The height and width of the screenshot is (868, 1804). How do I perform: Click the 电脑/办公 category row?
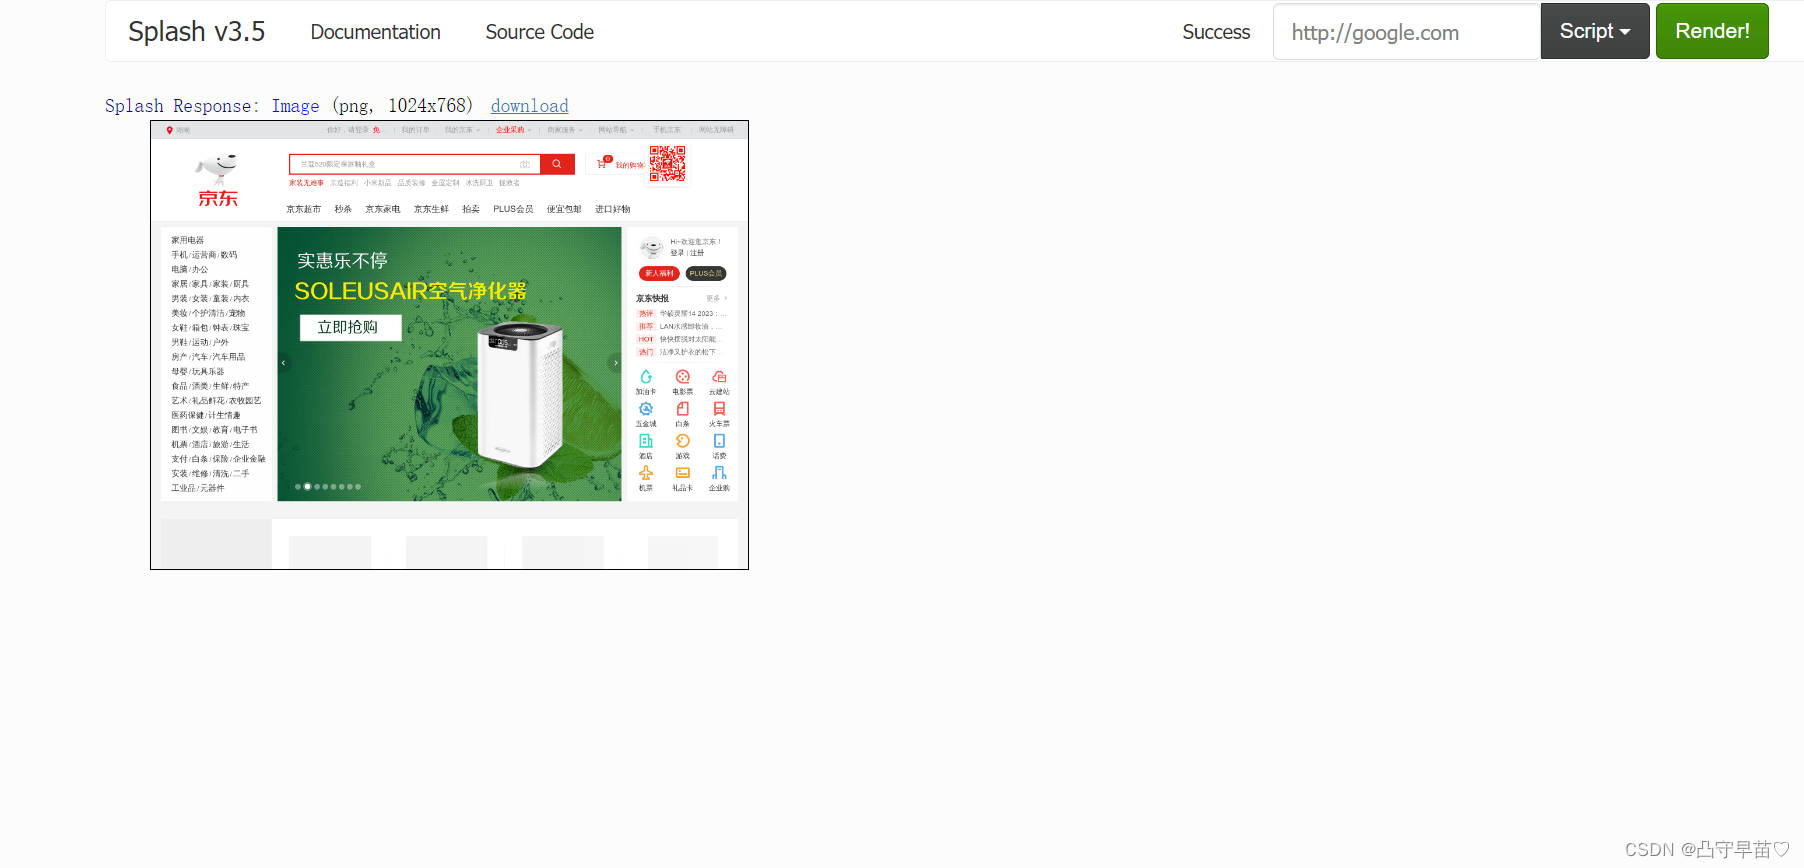tap(189, 269)
